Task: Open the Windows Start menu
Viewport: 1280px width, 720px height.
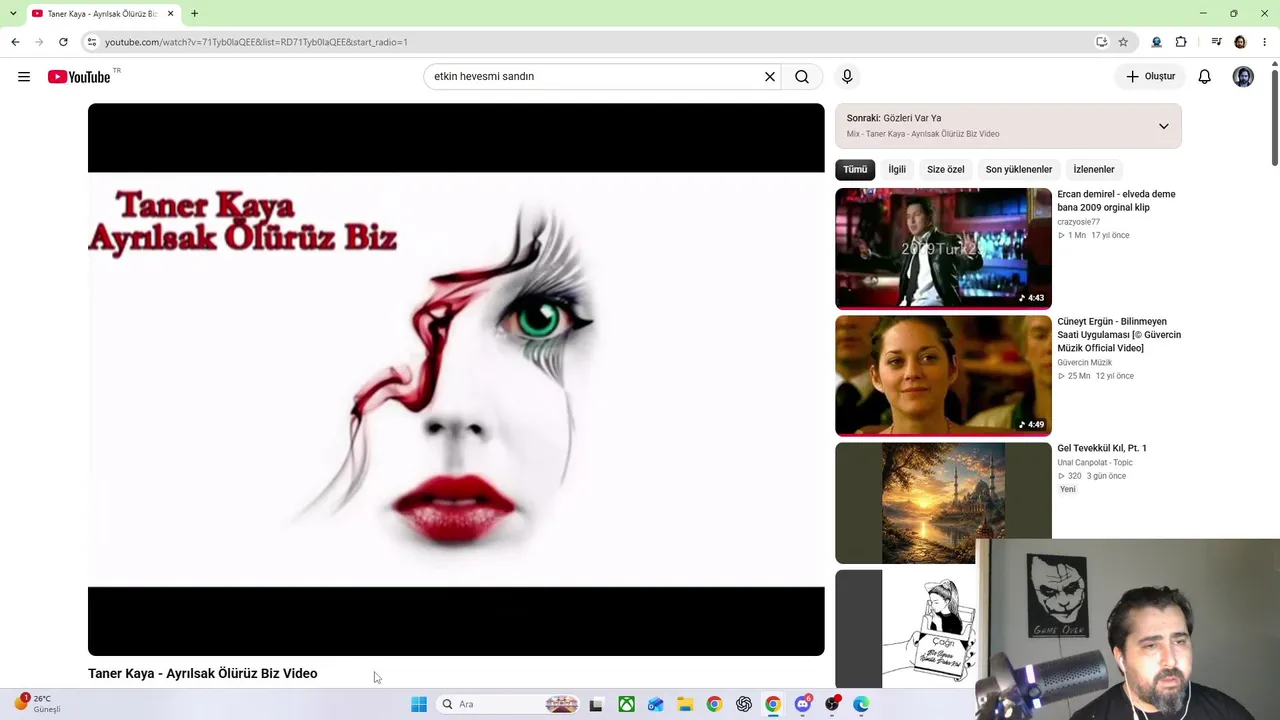Action: point(419,704)
